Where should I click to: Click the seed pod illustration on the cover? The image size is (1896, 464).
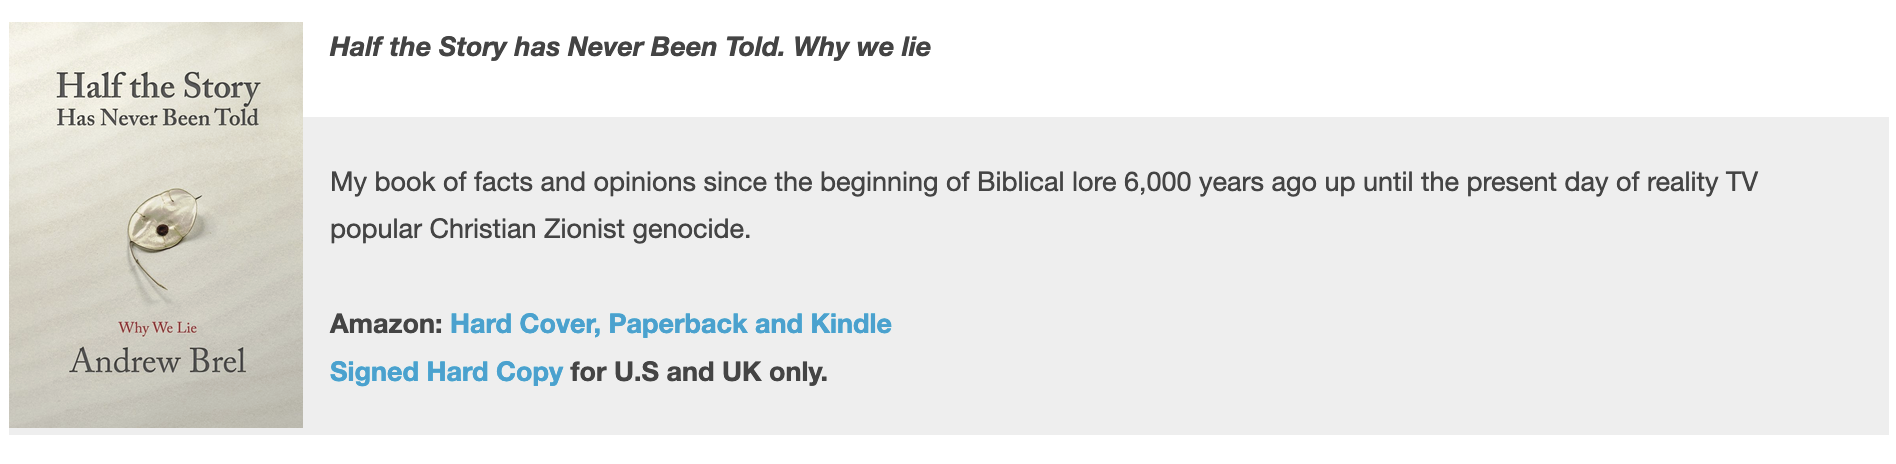pyautogui.click(x=159, y=230)
